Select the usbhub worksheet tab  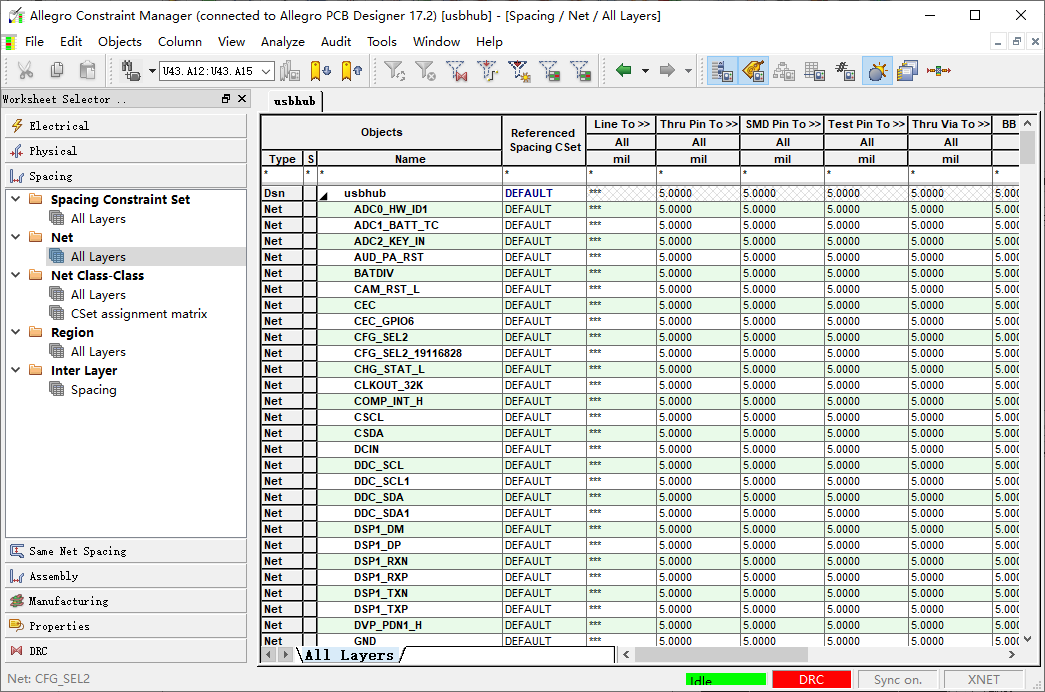[x=294, y=101]
